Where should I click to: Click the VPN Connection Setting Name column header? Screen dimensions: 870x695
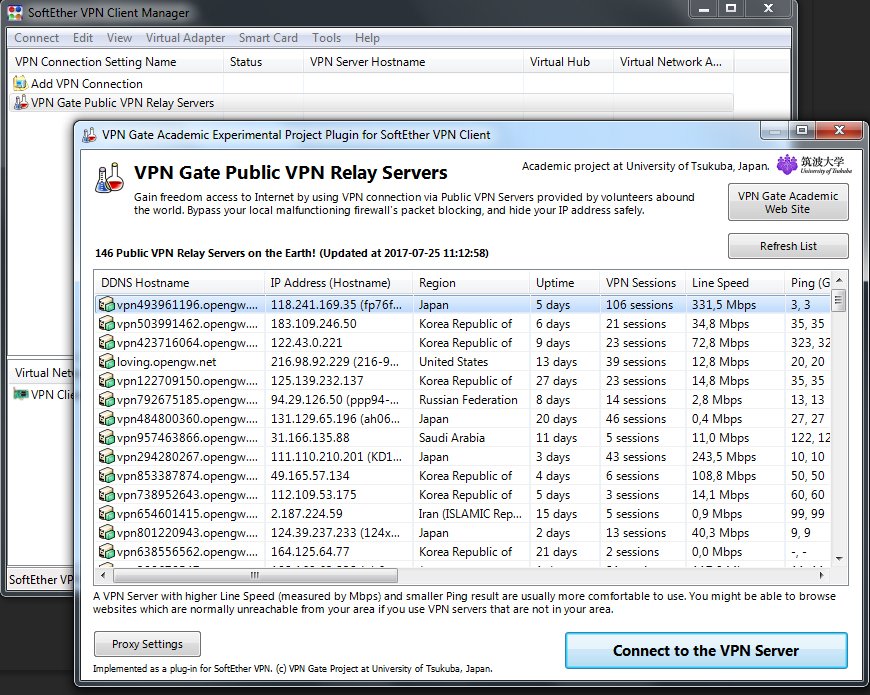click(x=115, y=62)
